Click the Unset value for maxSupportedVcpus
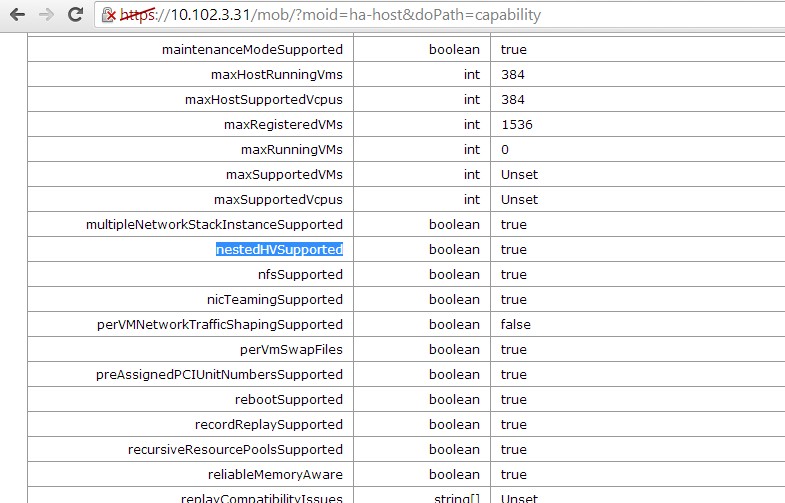Viewport: 785px width, 503px height. tap(519, 200)
